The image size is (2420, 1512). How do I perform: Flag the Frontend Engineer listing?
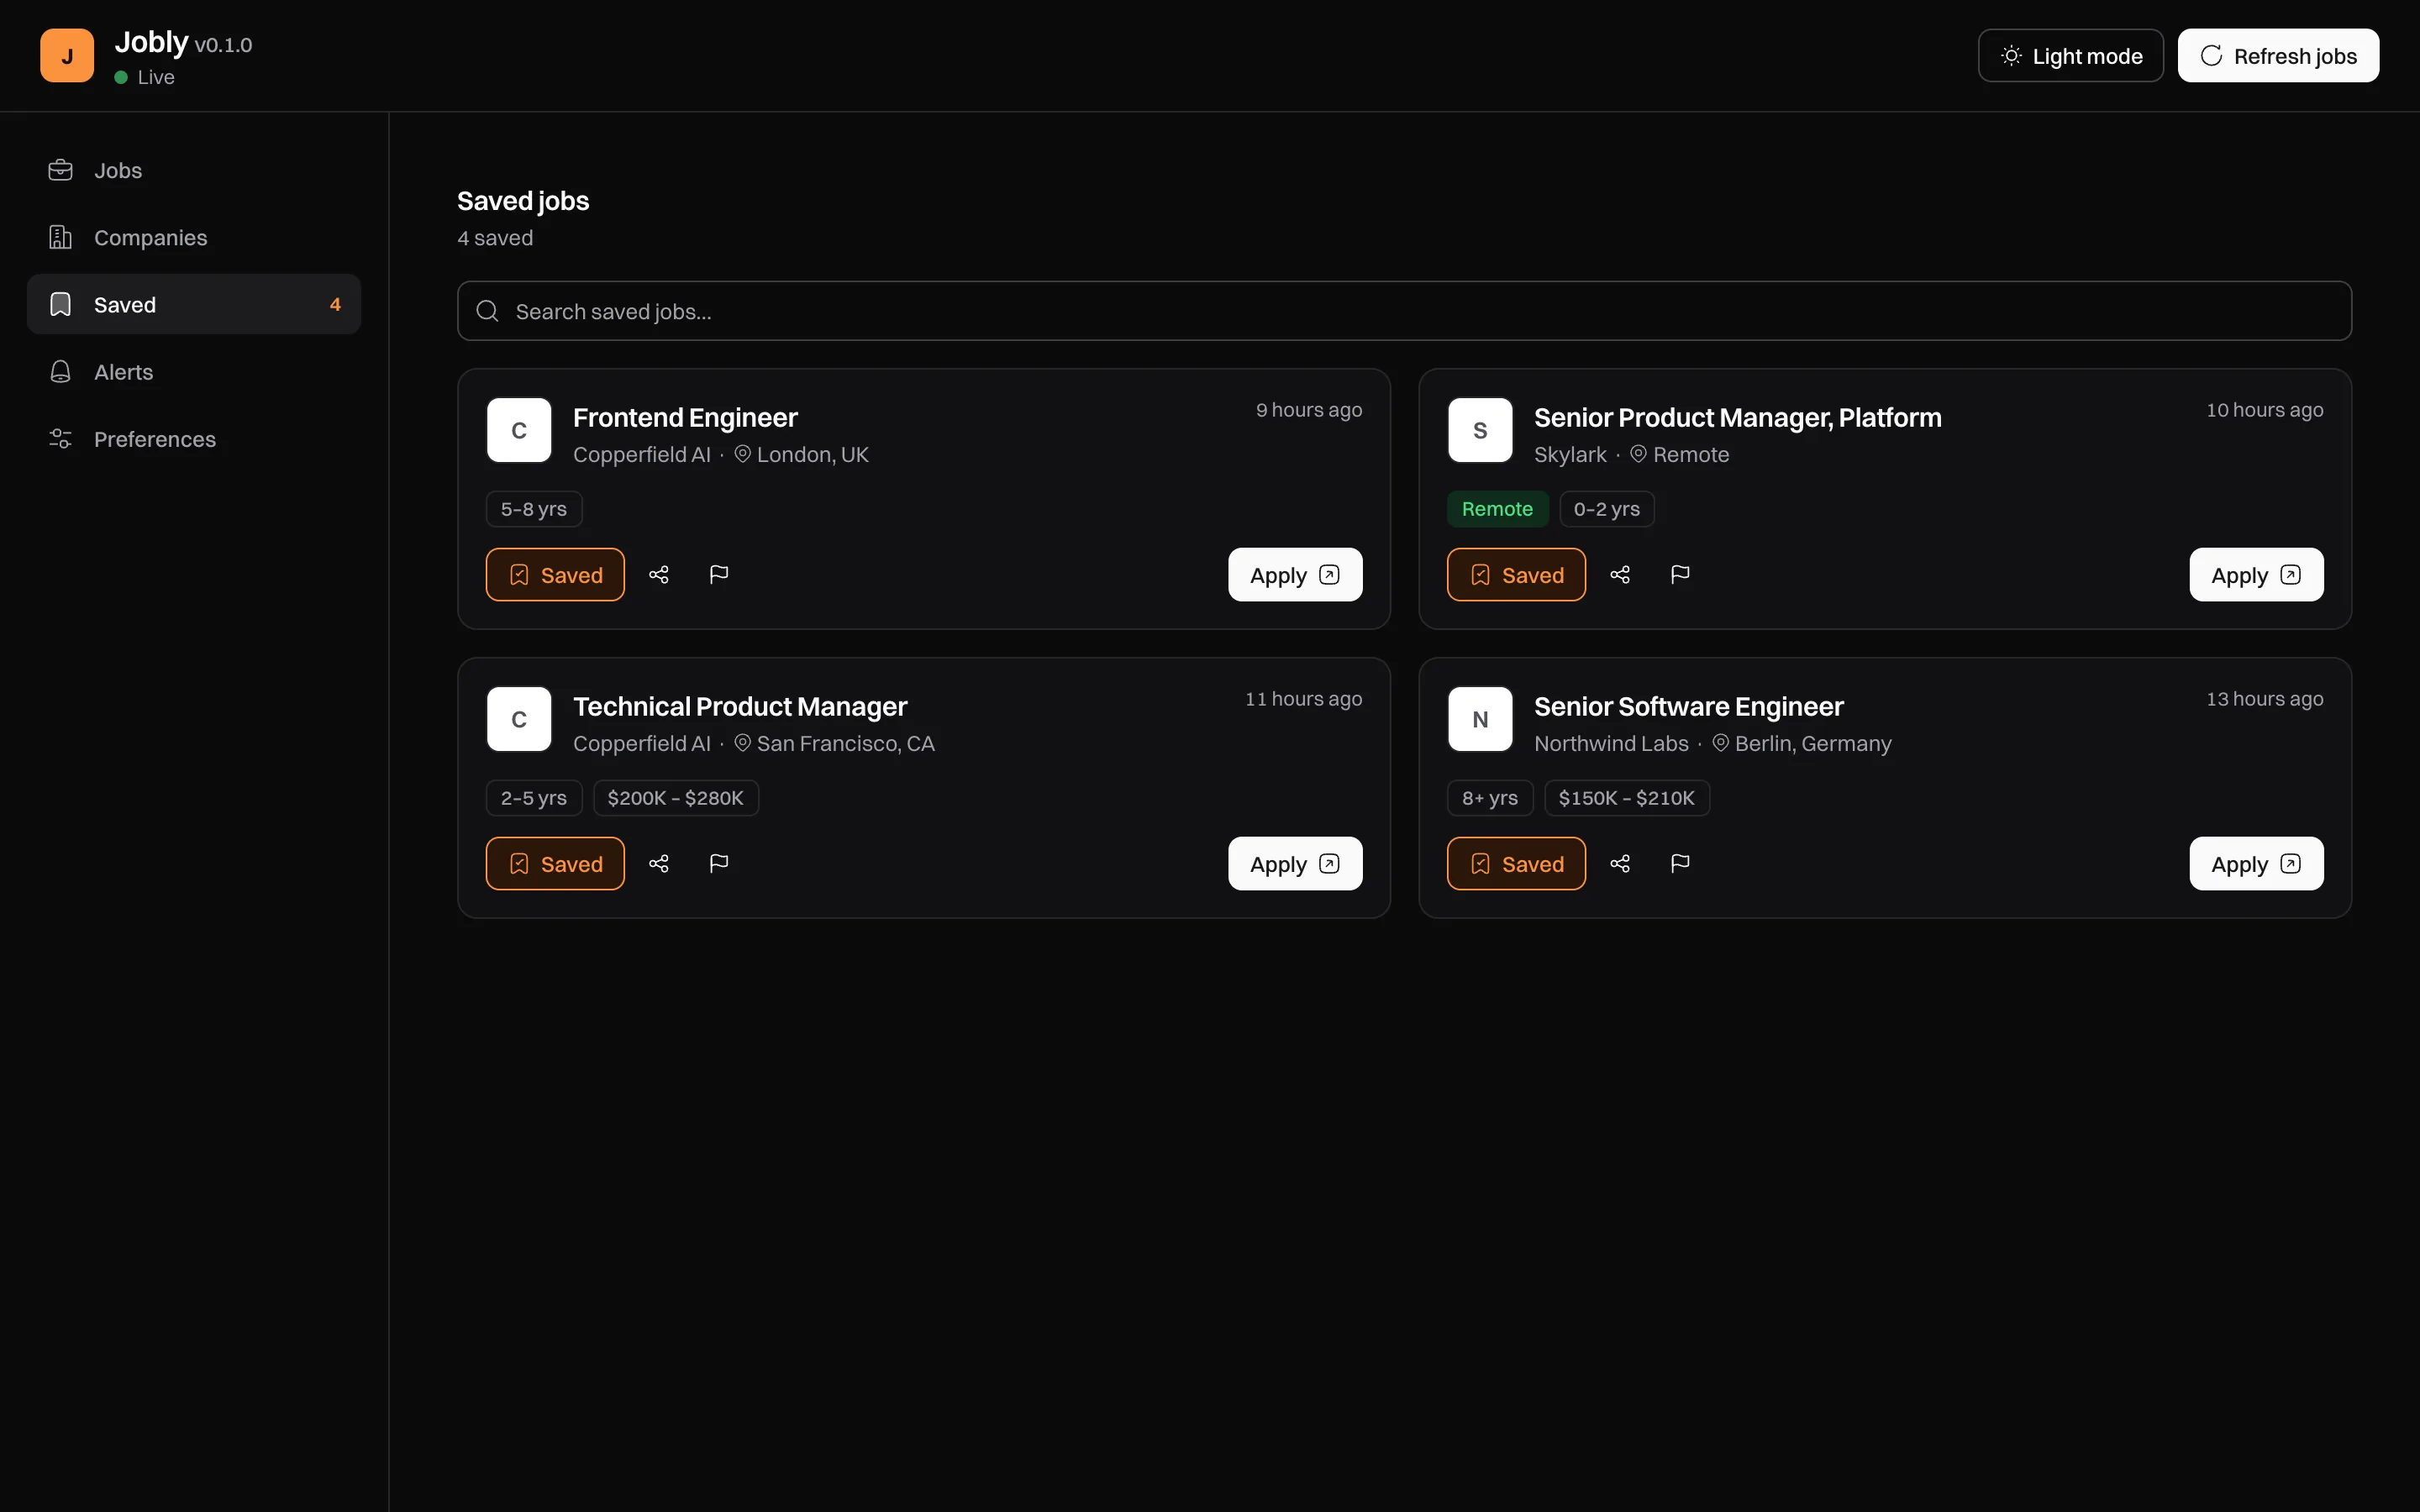coord(719,575)
